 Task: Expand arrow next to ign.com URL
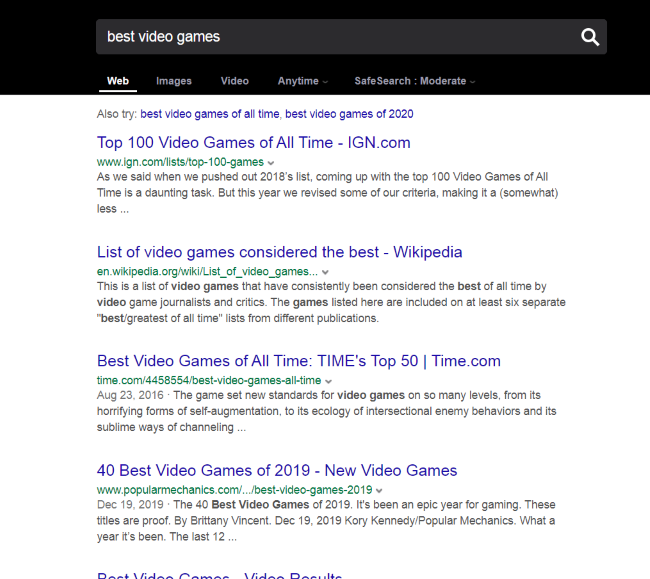(x=271, y=162)
